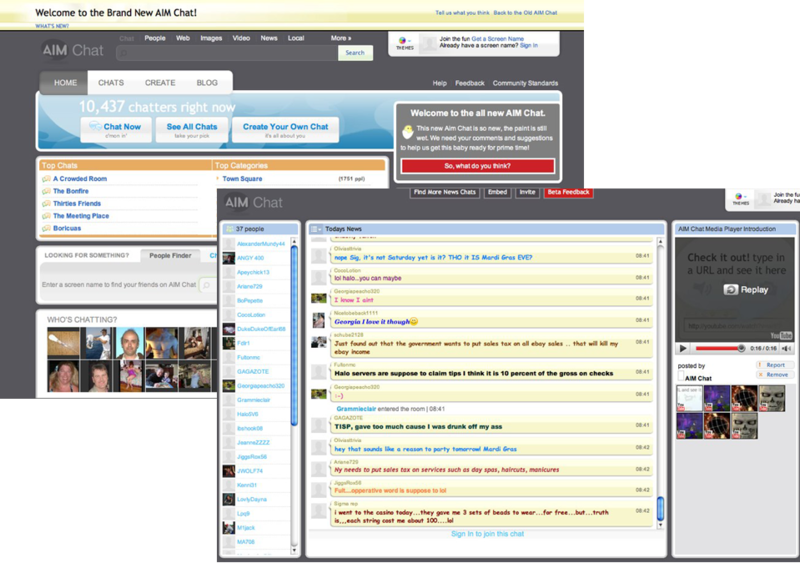Screen dimensions: 800x563
Task: Click Nicetobeback1111's avatar beside chat message
Action: [x=319, y=320]
